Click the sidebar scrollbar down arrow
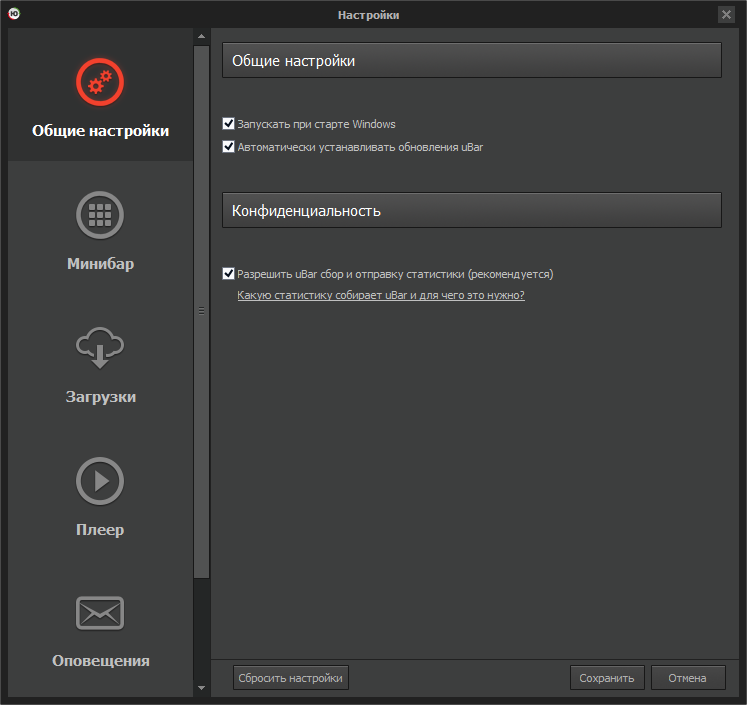The height and width of the screenshot is (705, 747). tap(201, 688)
